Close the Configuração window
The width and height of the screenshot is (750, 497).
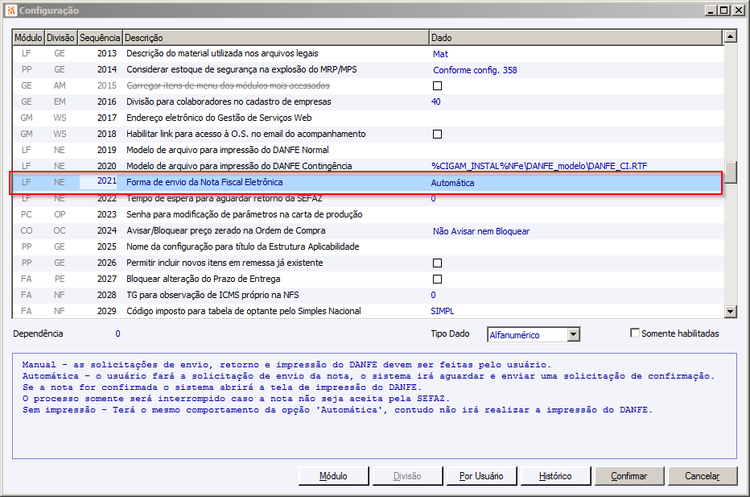coord(739,11)
